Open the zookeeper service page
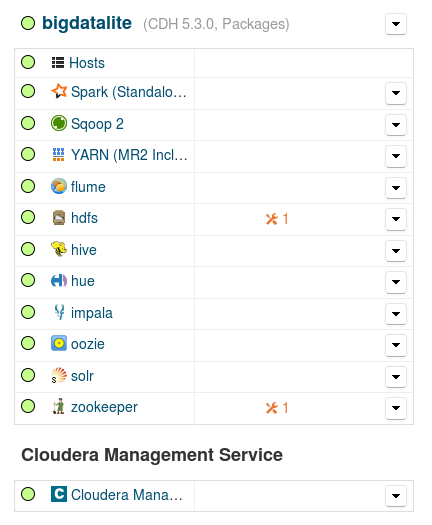Screen dimensions: 432x525 click(104, 407)
